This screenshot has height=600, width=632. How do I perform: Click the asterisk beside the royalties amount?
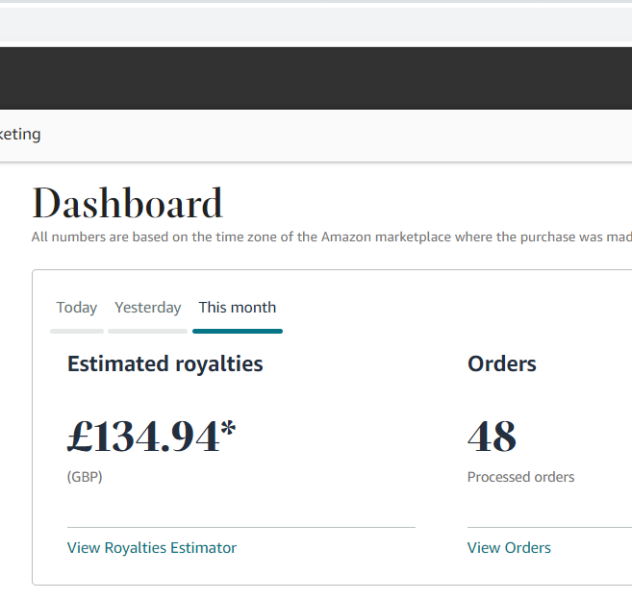click(229, 430)
